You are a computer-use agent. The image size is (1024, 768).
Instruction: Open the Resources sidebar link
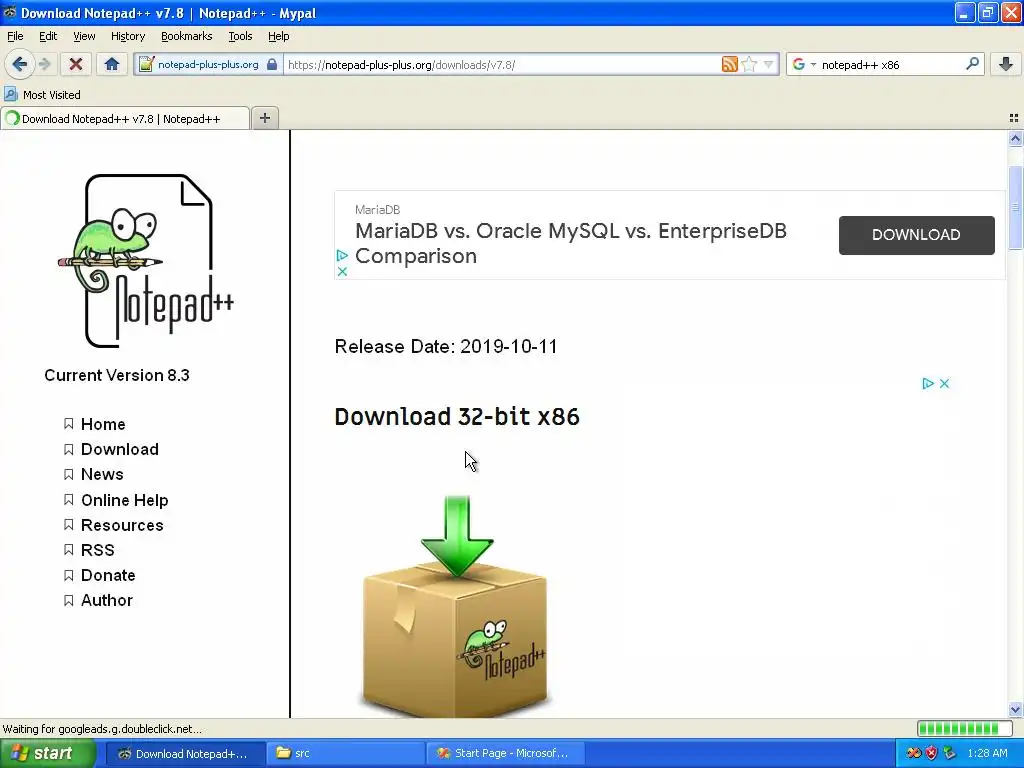pos(122,525)
